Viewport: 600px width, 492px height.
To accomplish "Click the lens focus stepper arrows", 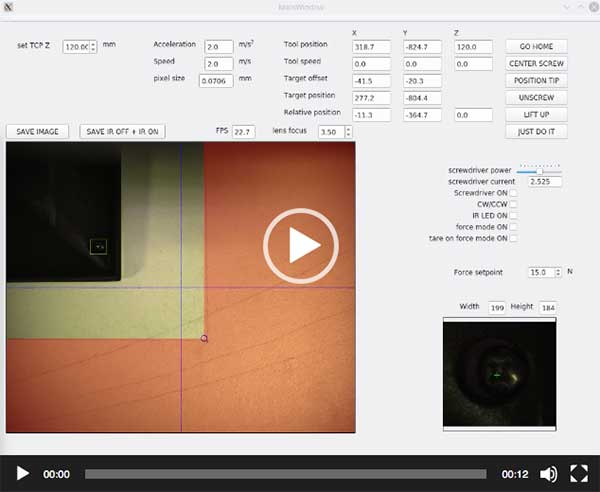I will (348, 132).
